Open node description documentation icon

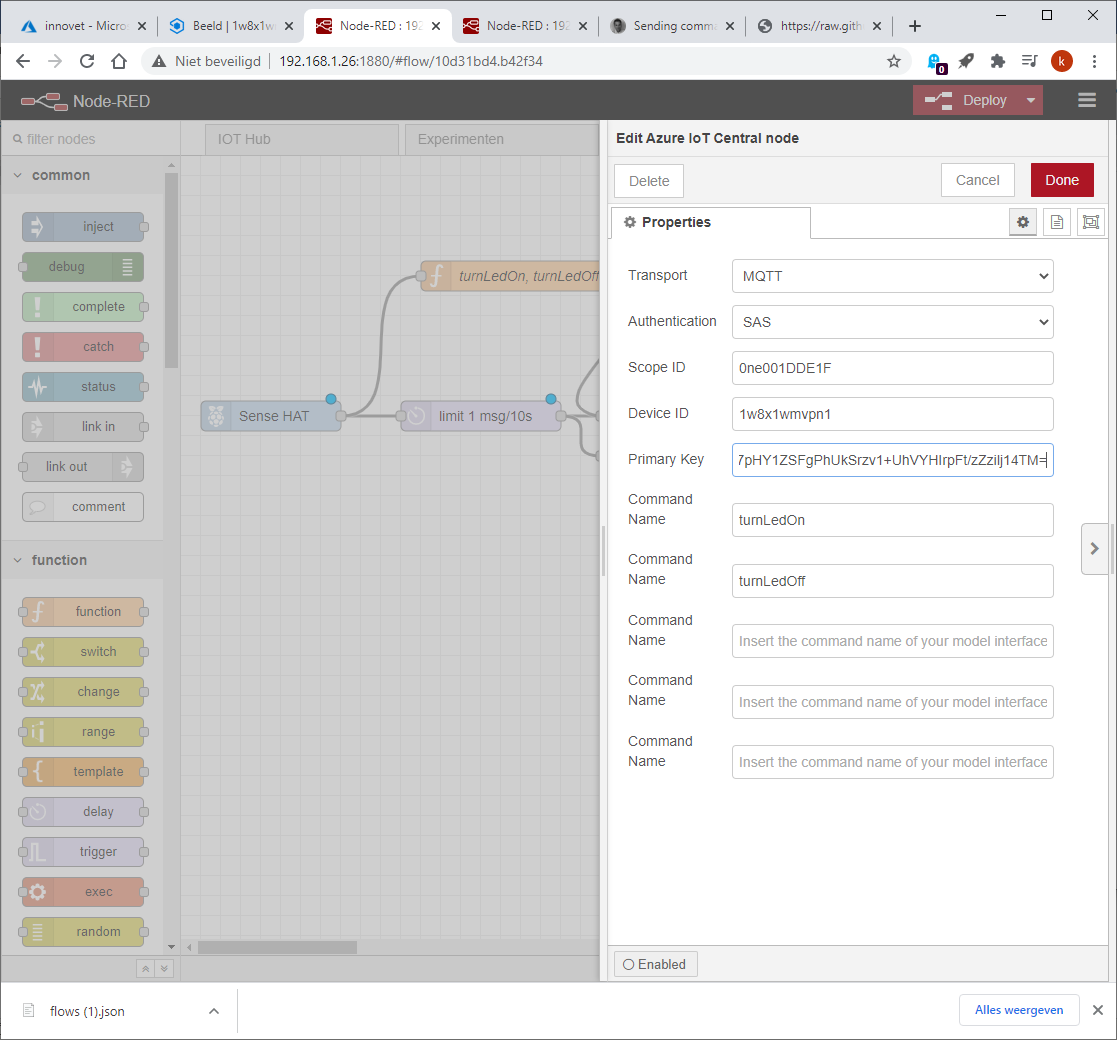click(x=1056, y=222)
